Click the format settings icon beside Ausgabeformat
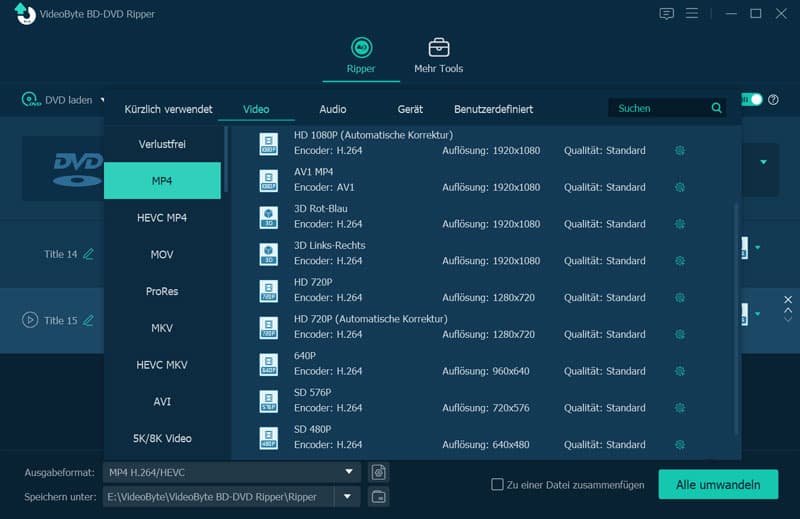800x519 pixels. coord(378,472)
